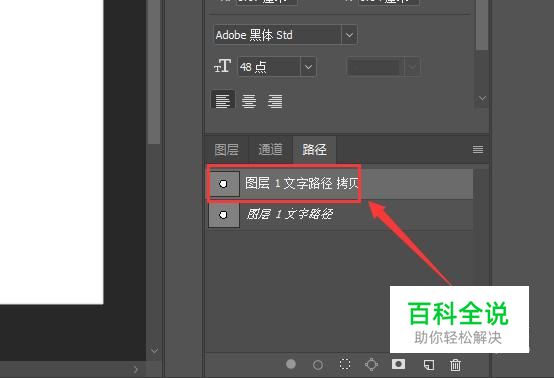Image resolution: width=554 pixels, height=378 pixels.
Task: Click canvas horizontal scrollbar right arrow
Action: click(x=136, y=370)
